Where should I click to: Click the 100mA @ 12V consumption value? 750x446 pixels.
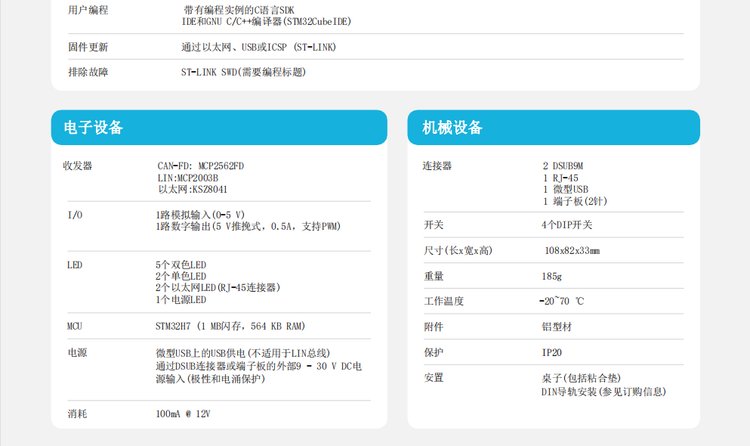click(184, 413)
